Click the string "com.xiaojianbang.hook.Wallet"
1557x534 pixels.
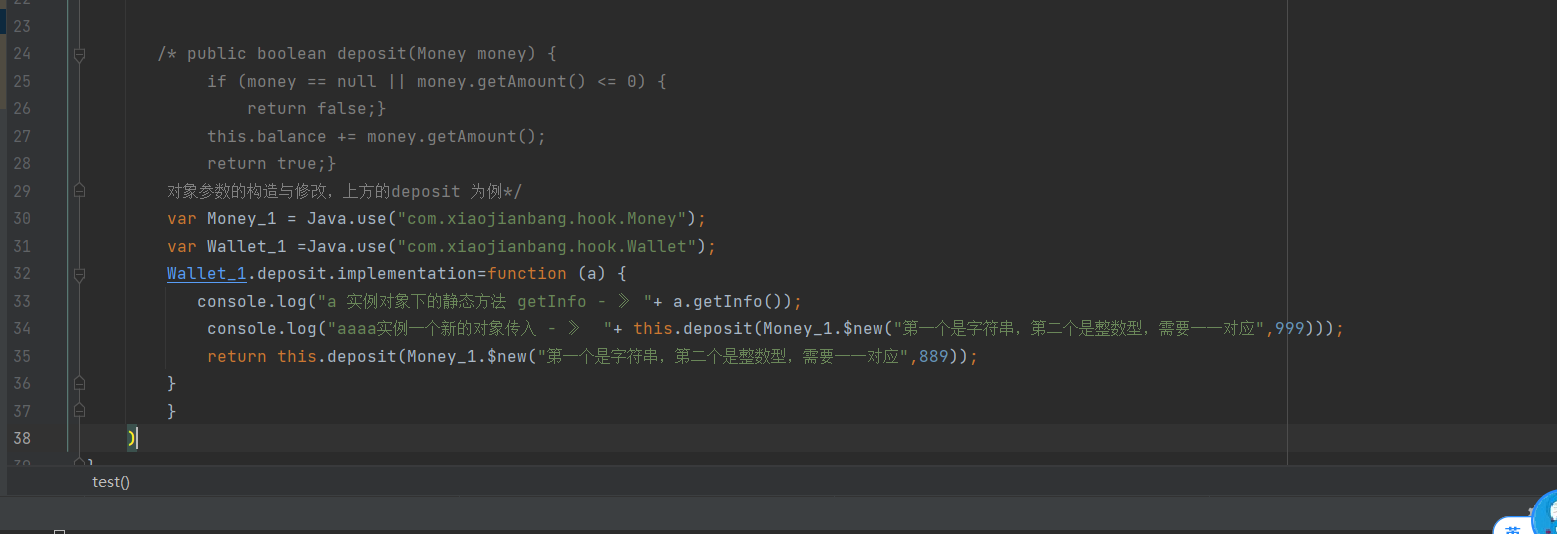[546, 246]
